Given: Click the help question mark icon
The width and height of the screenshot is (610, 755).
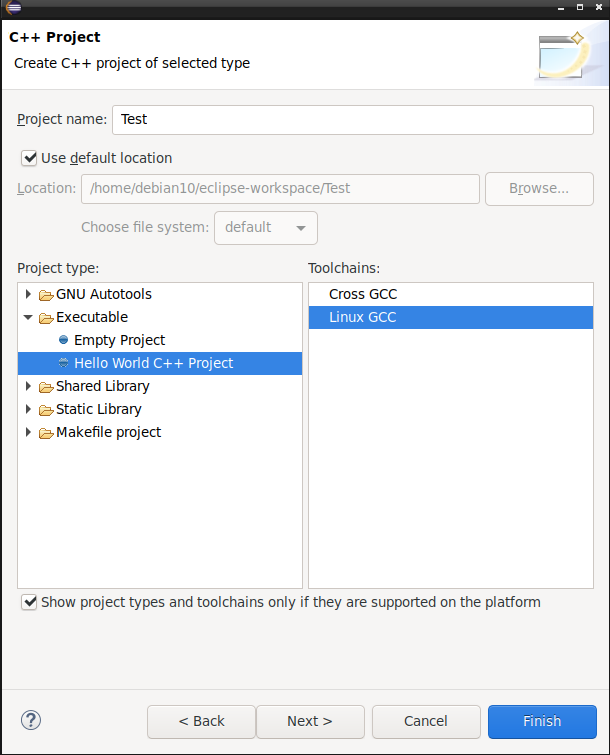Looking at the screenshot, I should (x=31, y=720).
